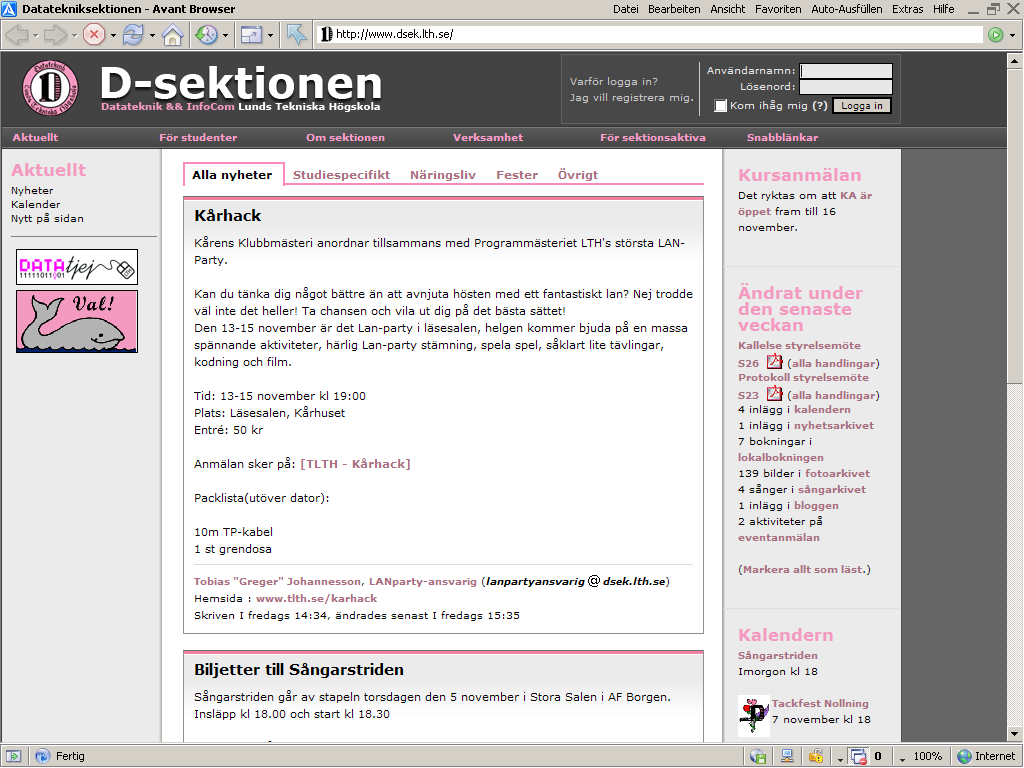Click the Logga in button
Viewport: 1024px width, 768px height.
click(x=861, y=106)
